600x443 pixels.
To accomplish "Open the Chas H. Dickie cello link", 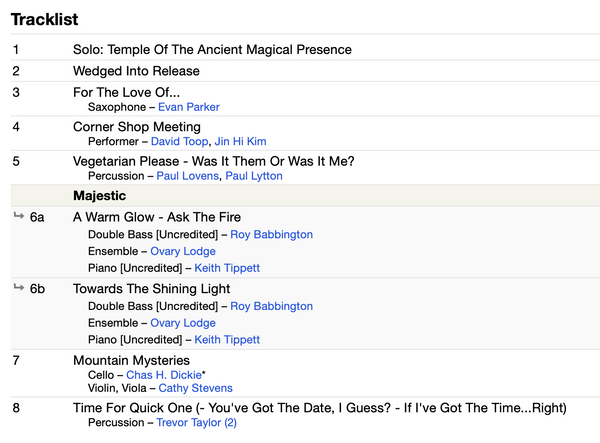I will point(164,375).
